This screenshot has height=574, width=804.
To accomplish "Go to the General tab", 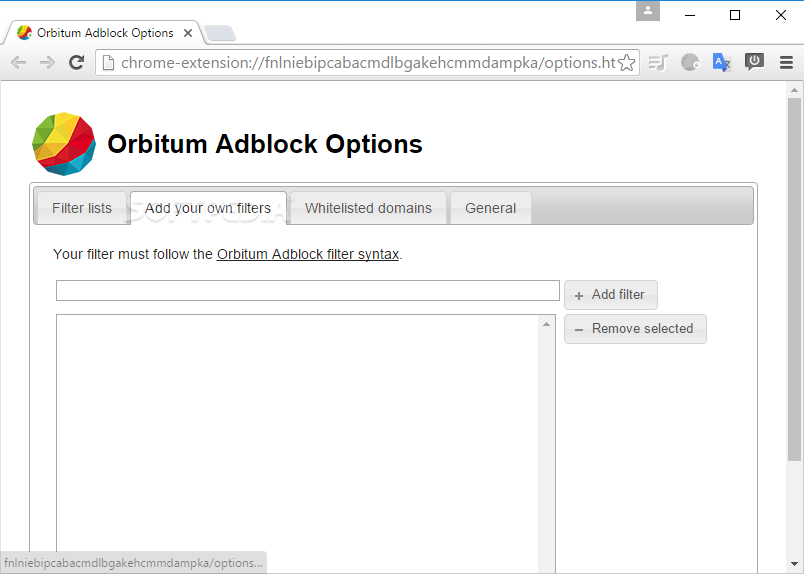I will coord(490,208).
